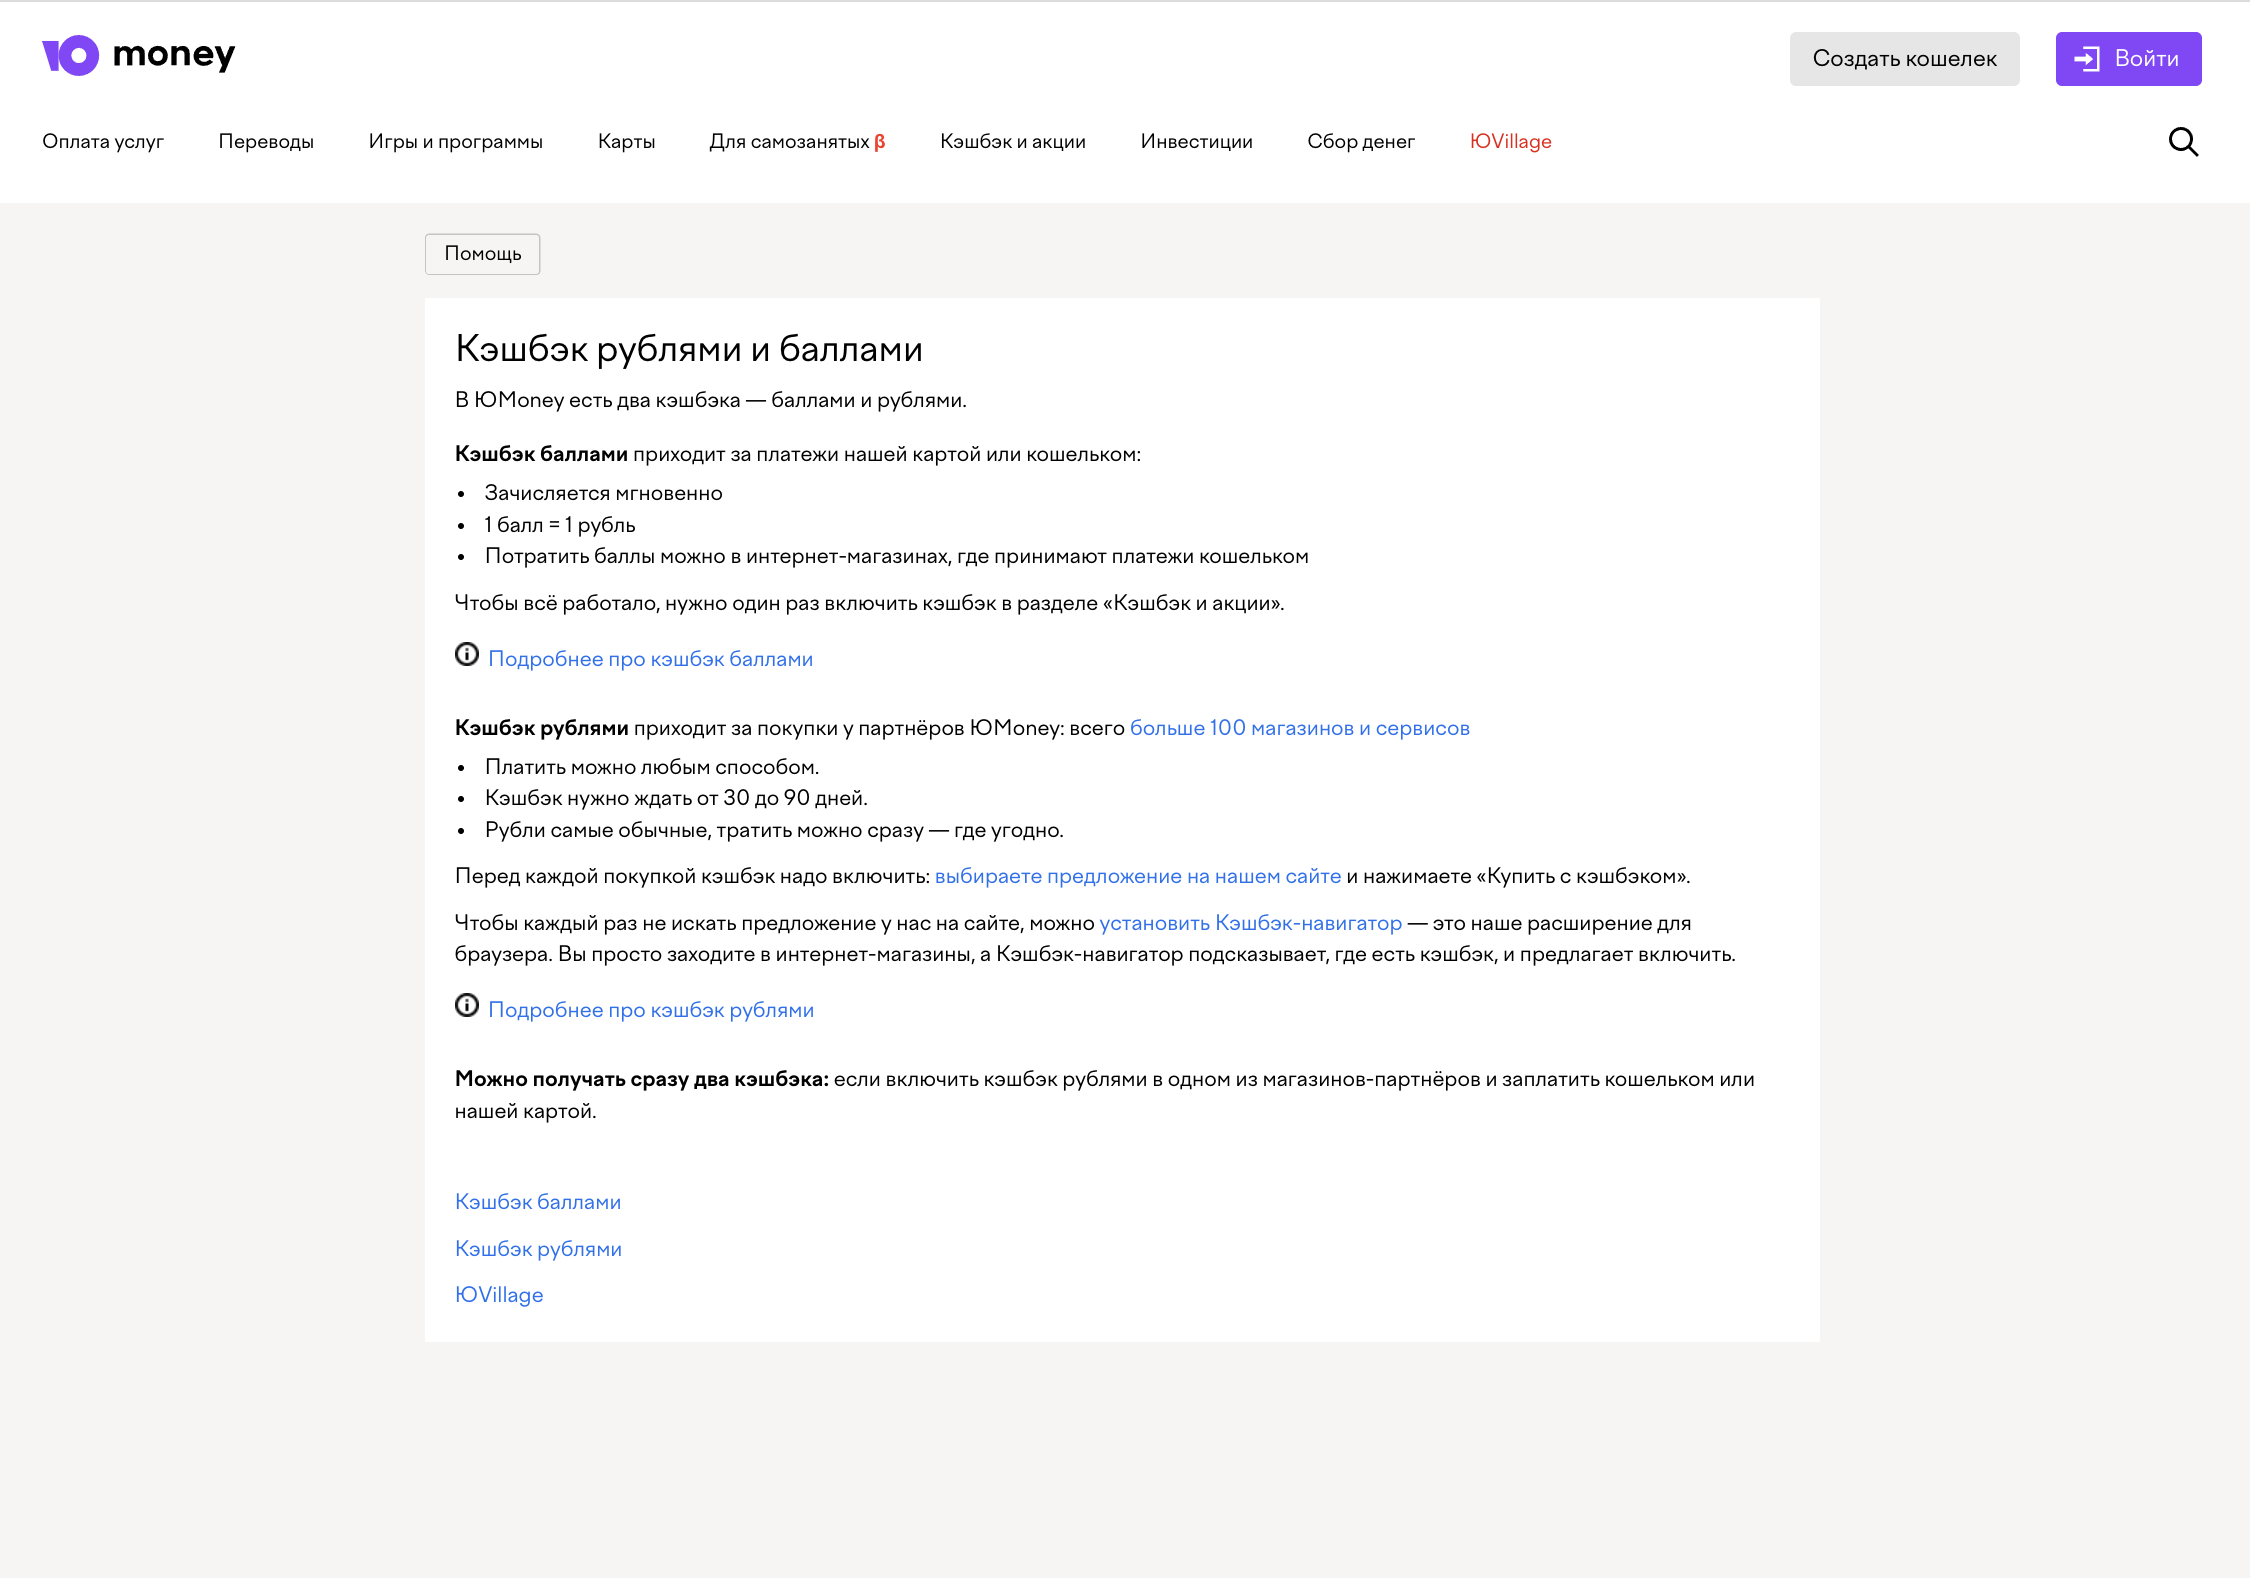Select Карты menu item
Image resolution: width=2250 pixels, height=1578 pixels.
click(x=626, y=142)
